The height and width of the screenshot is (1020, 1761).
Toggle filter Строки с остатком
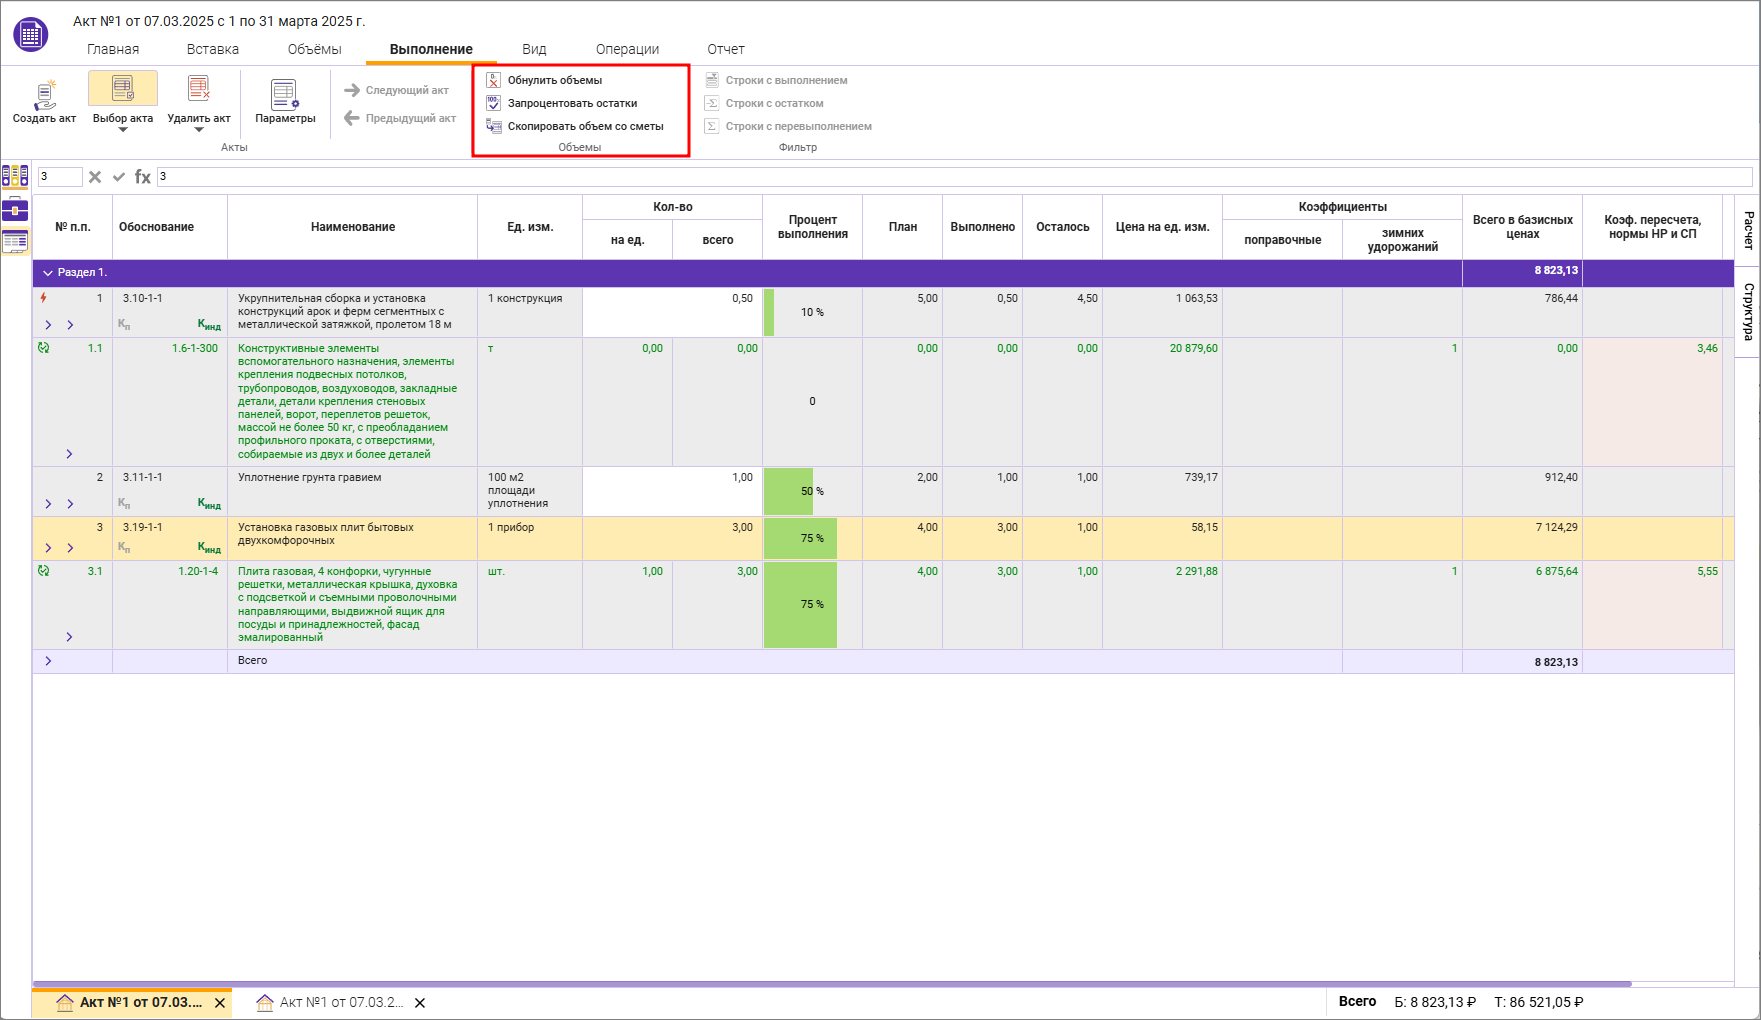[x=774, y=103]
